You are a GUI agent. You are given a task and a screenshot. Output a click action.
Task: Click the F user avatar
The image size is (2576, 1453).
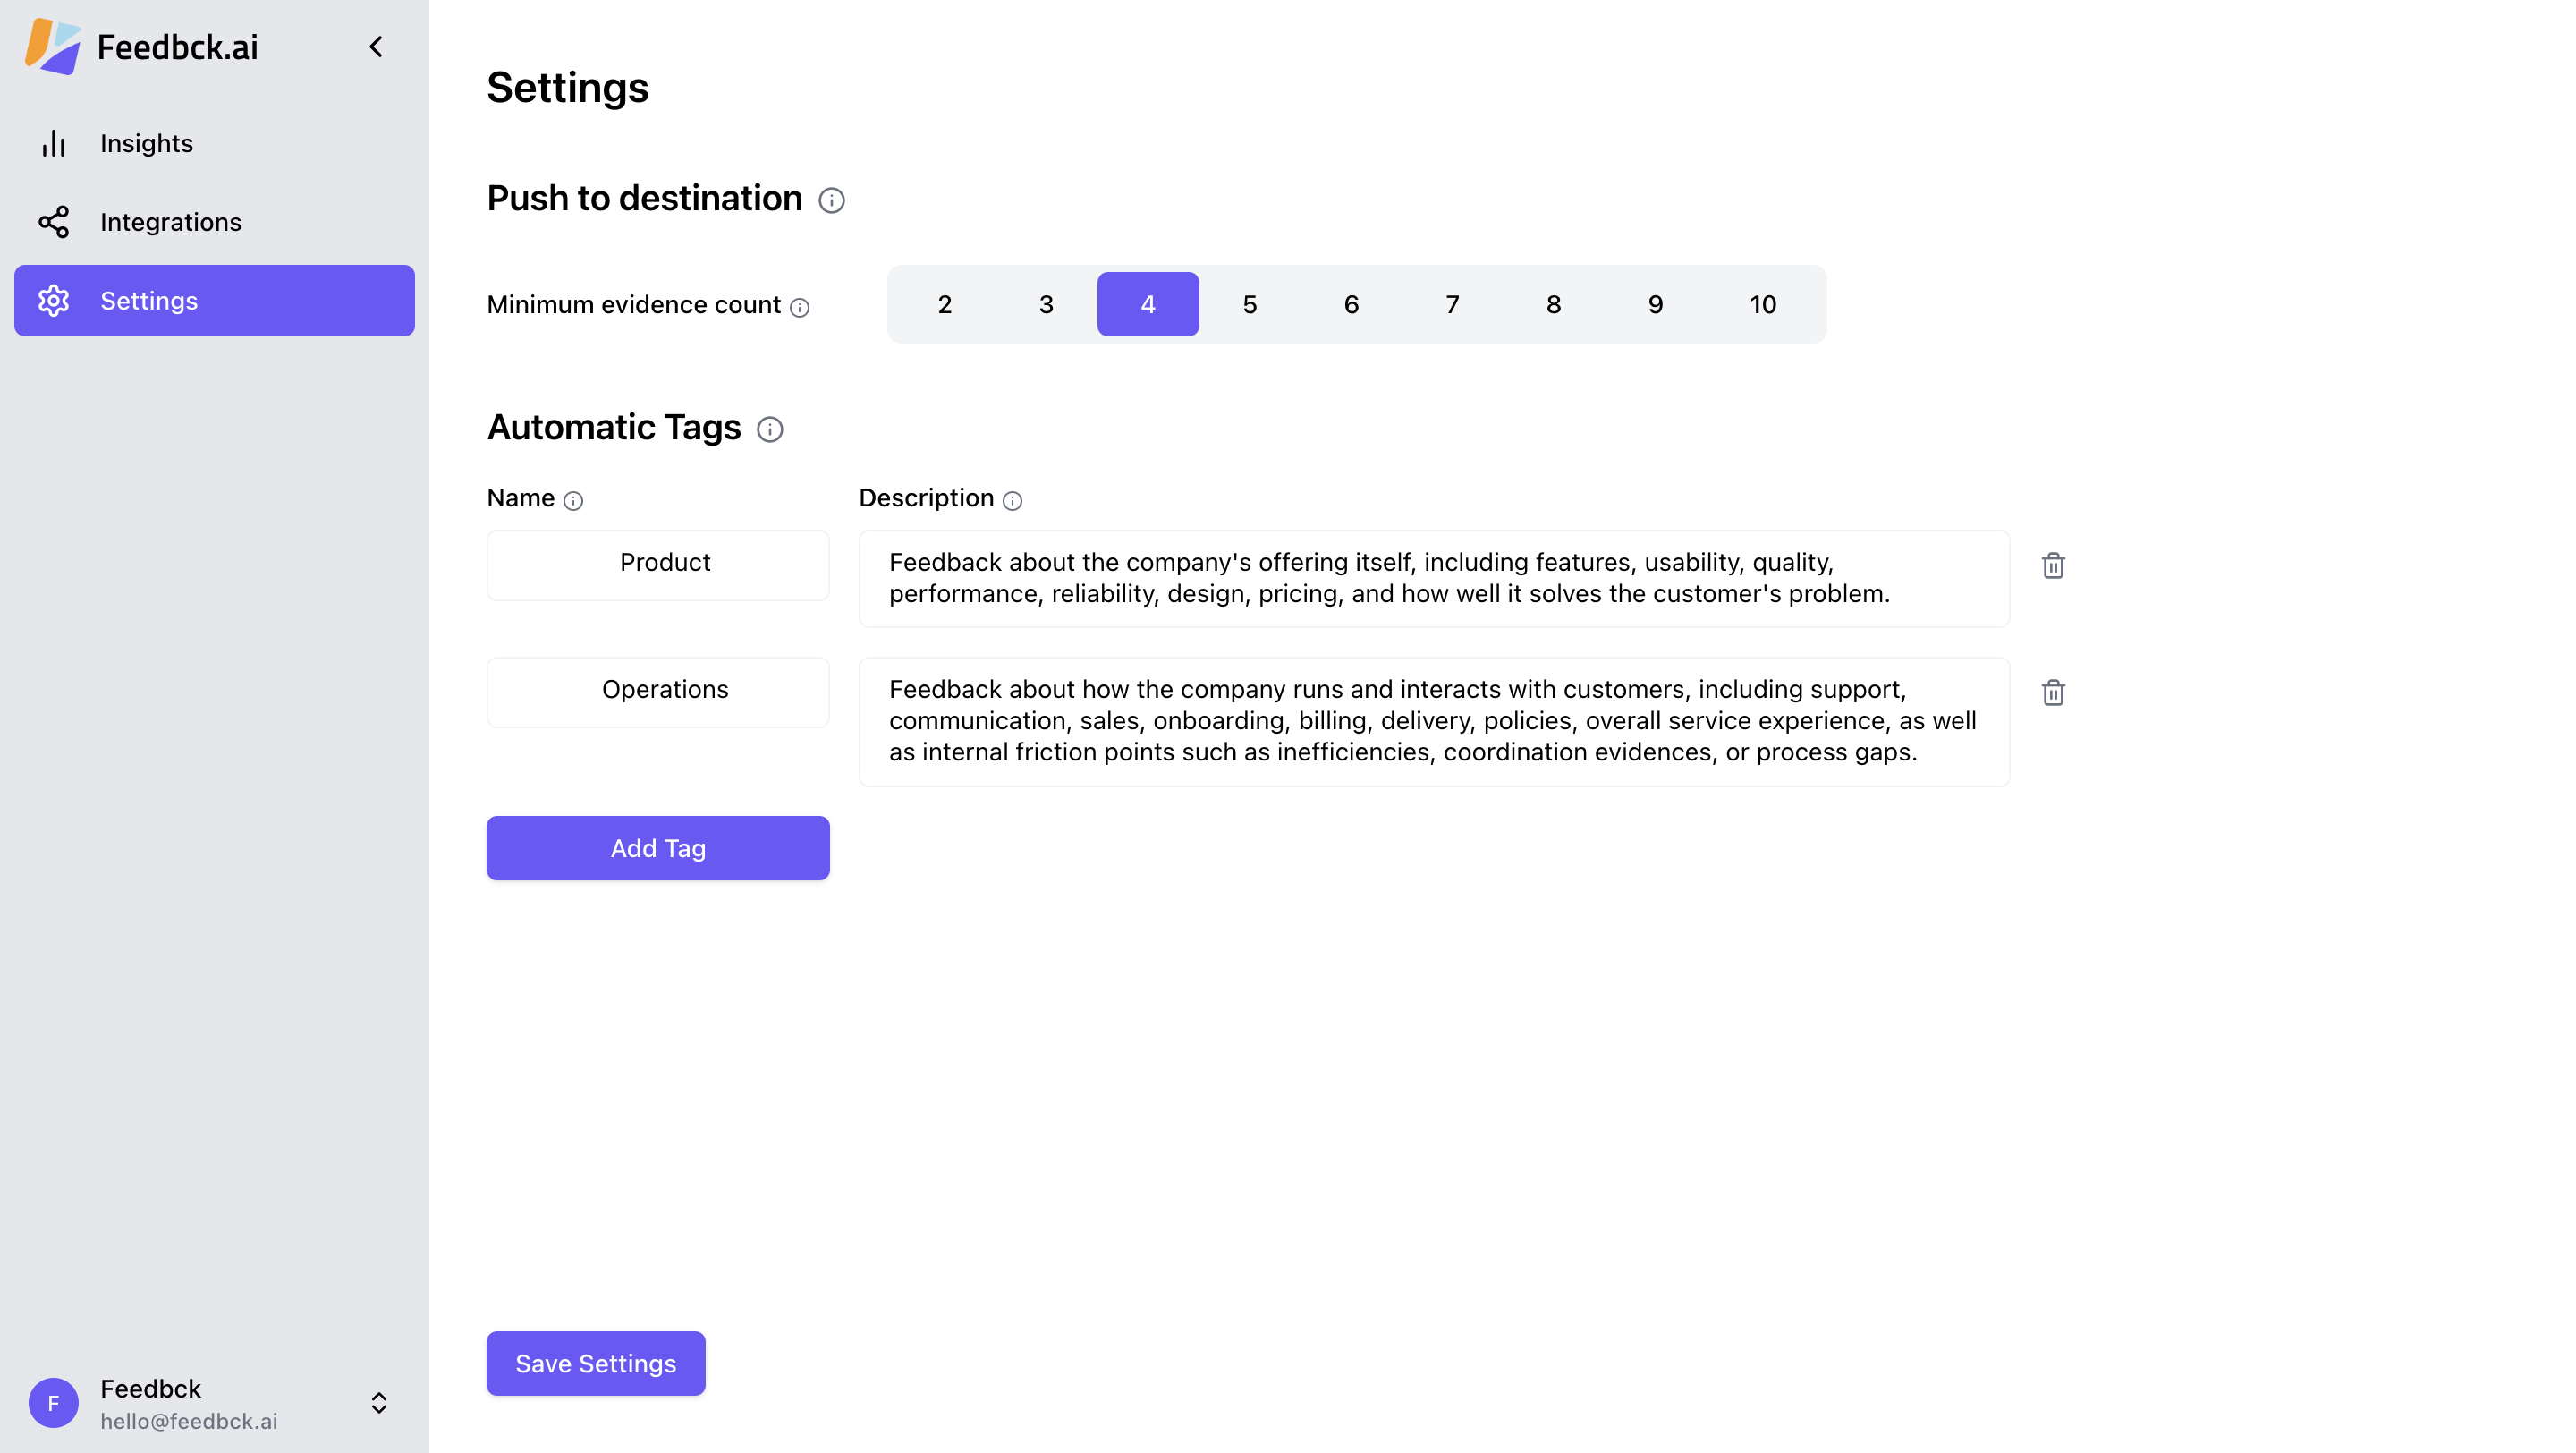click(x=53, y=1403)
